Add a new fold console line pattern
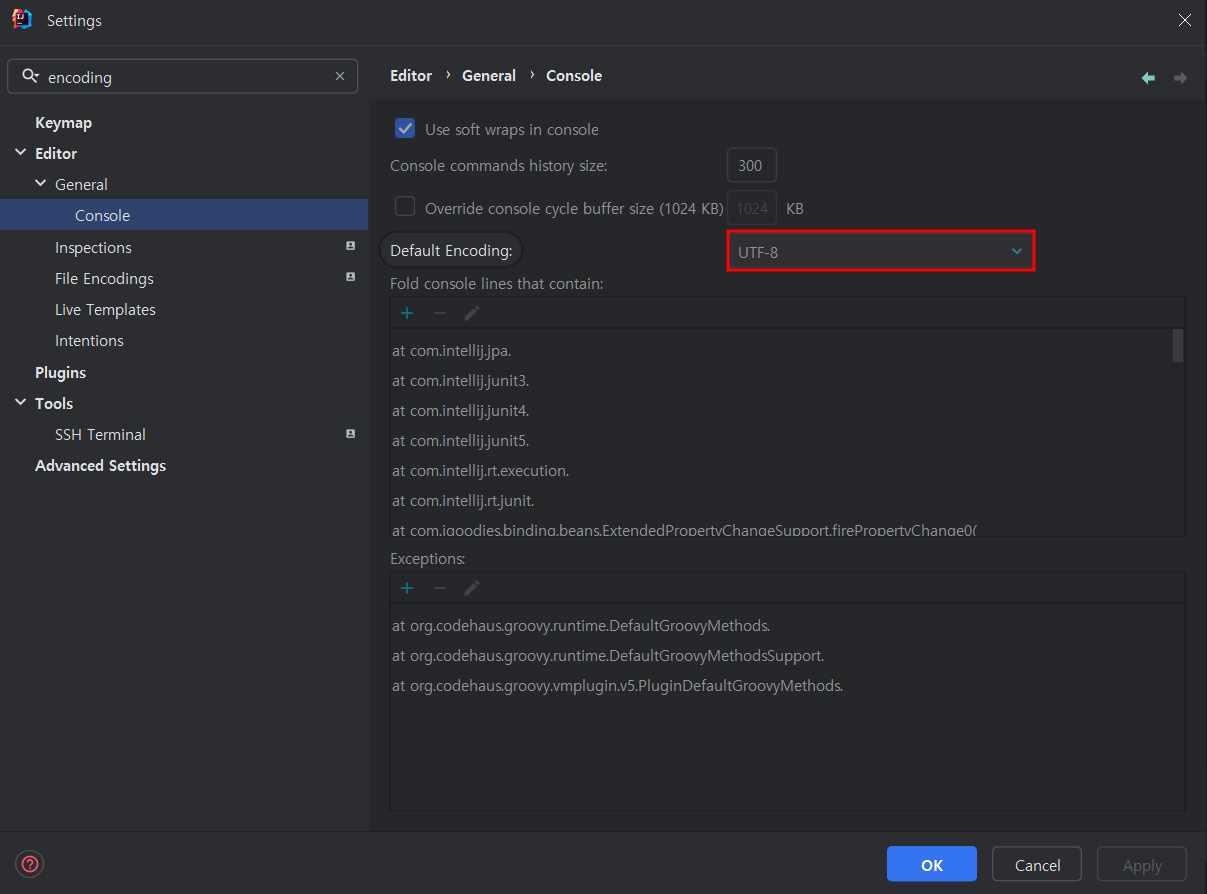This screenshot has height=894, width=1207. tap(407, 313)
